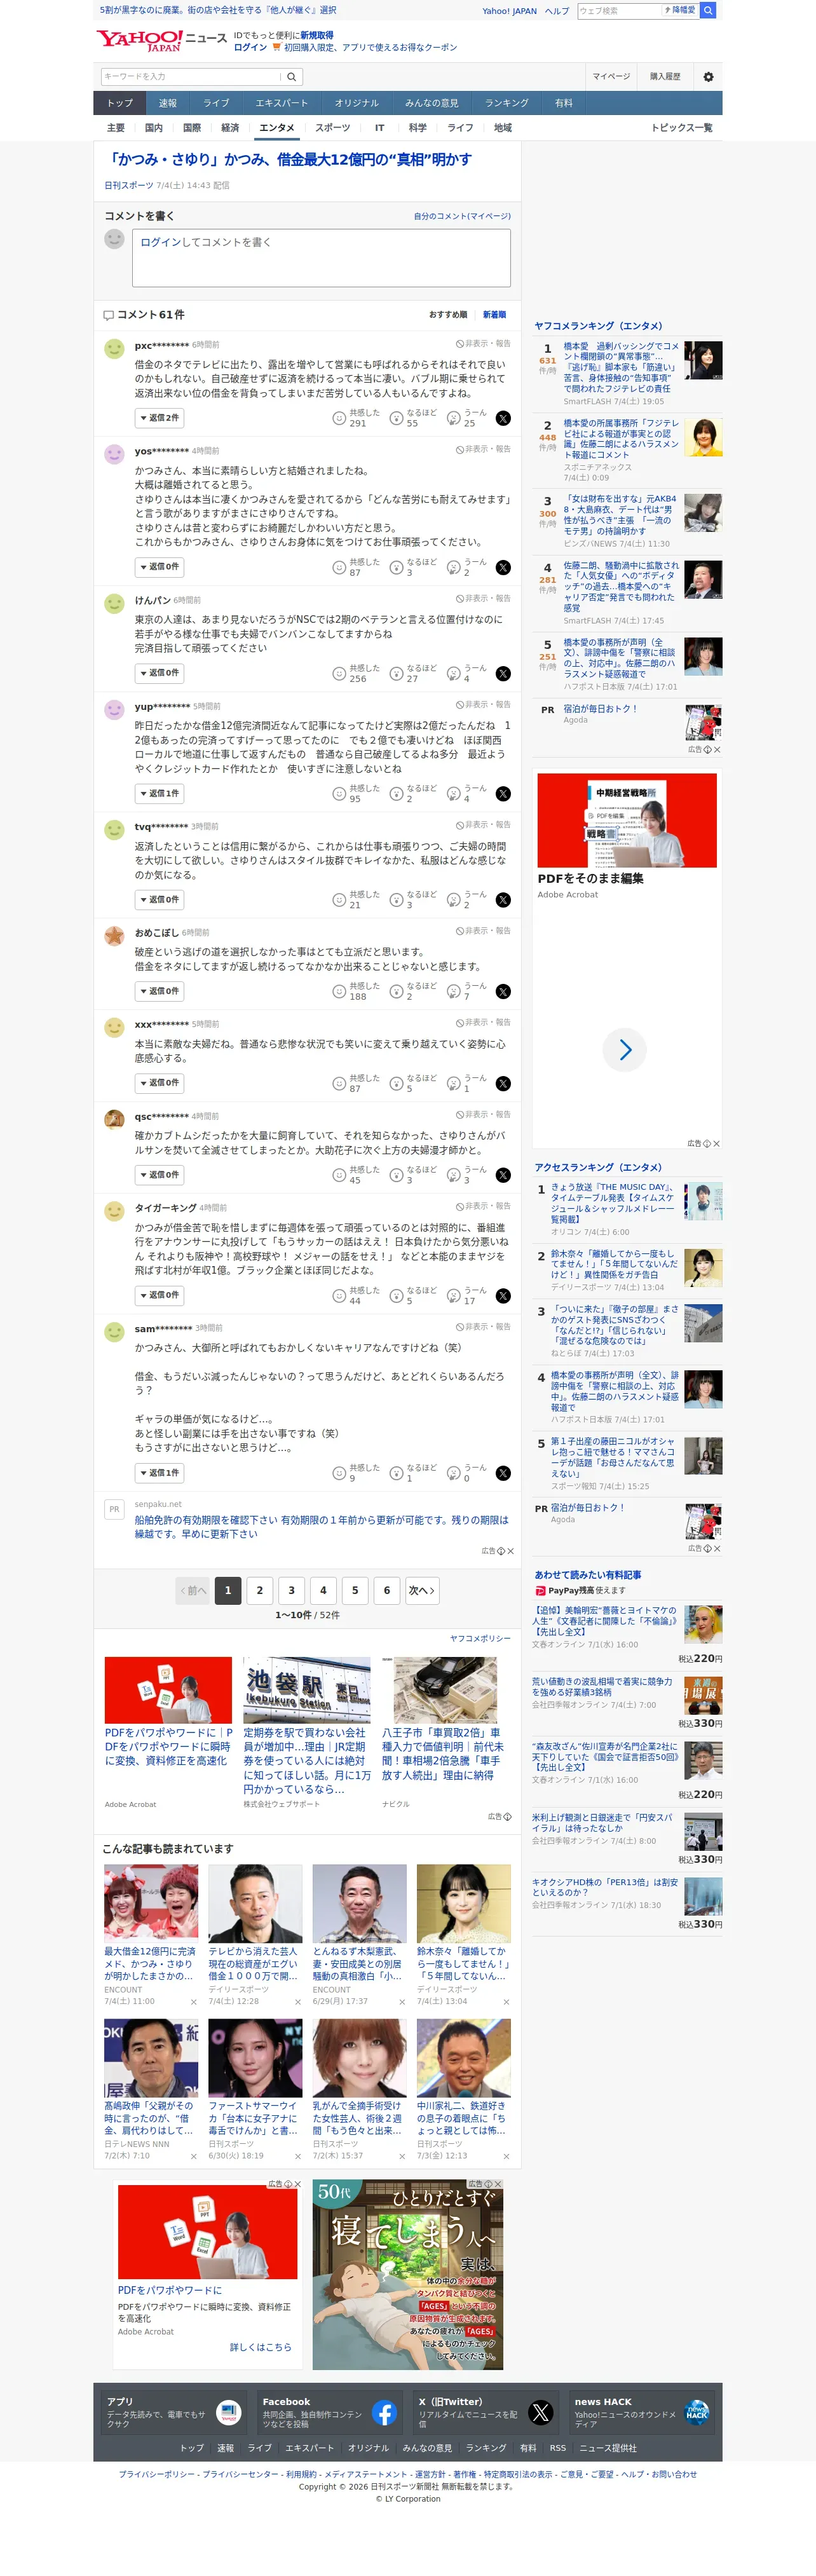Go to comment page 2

coord(260,1591)
